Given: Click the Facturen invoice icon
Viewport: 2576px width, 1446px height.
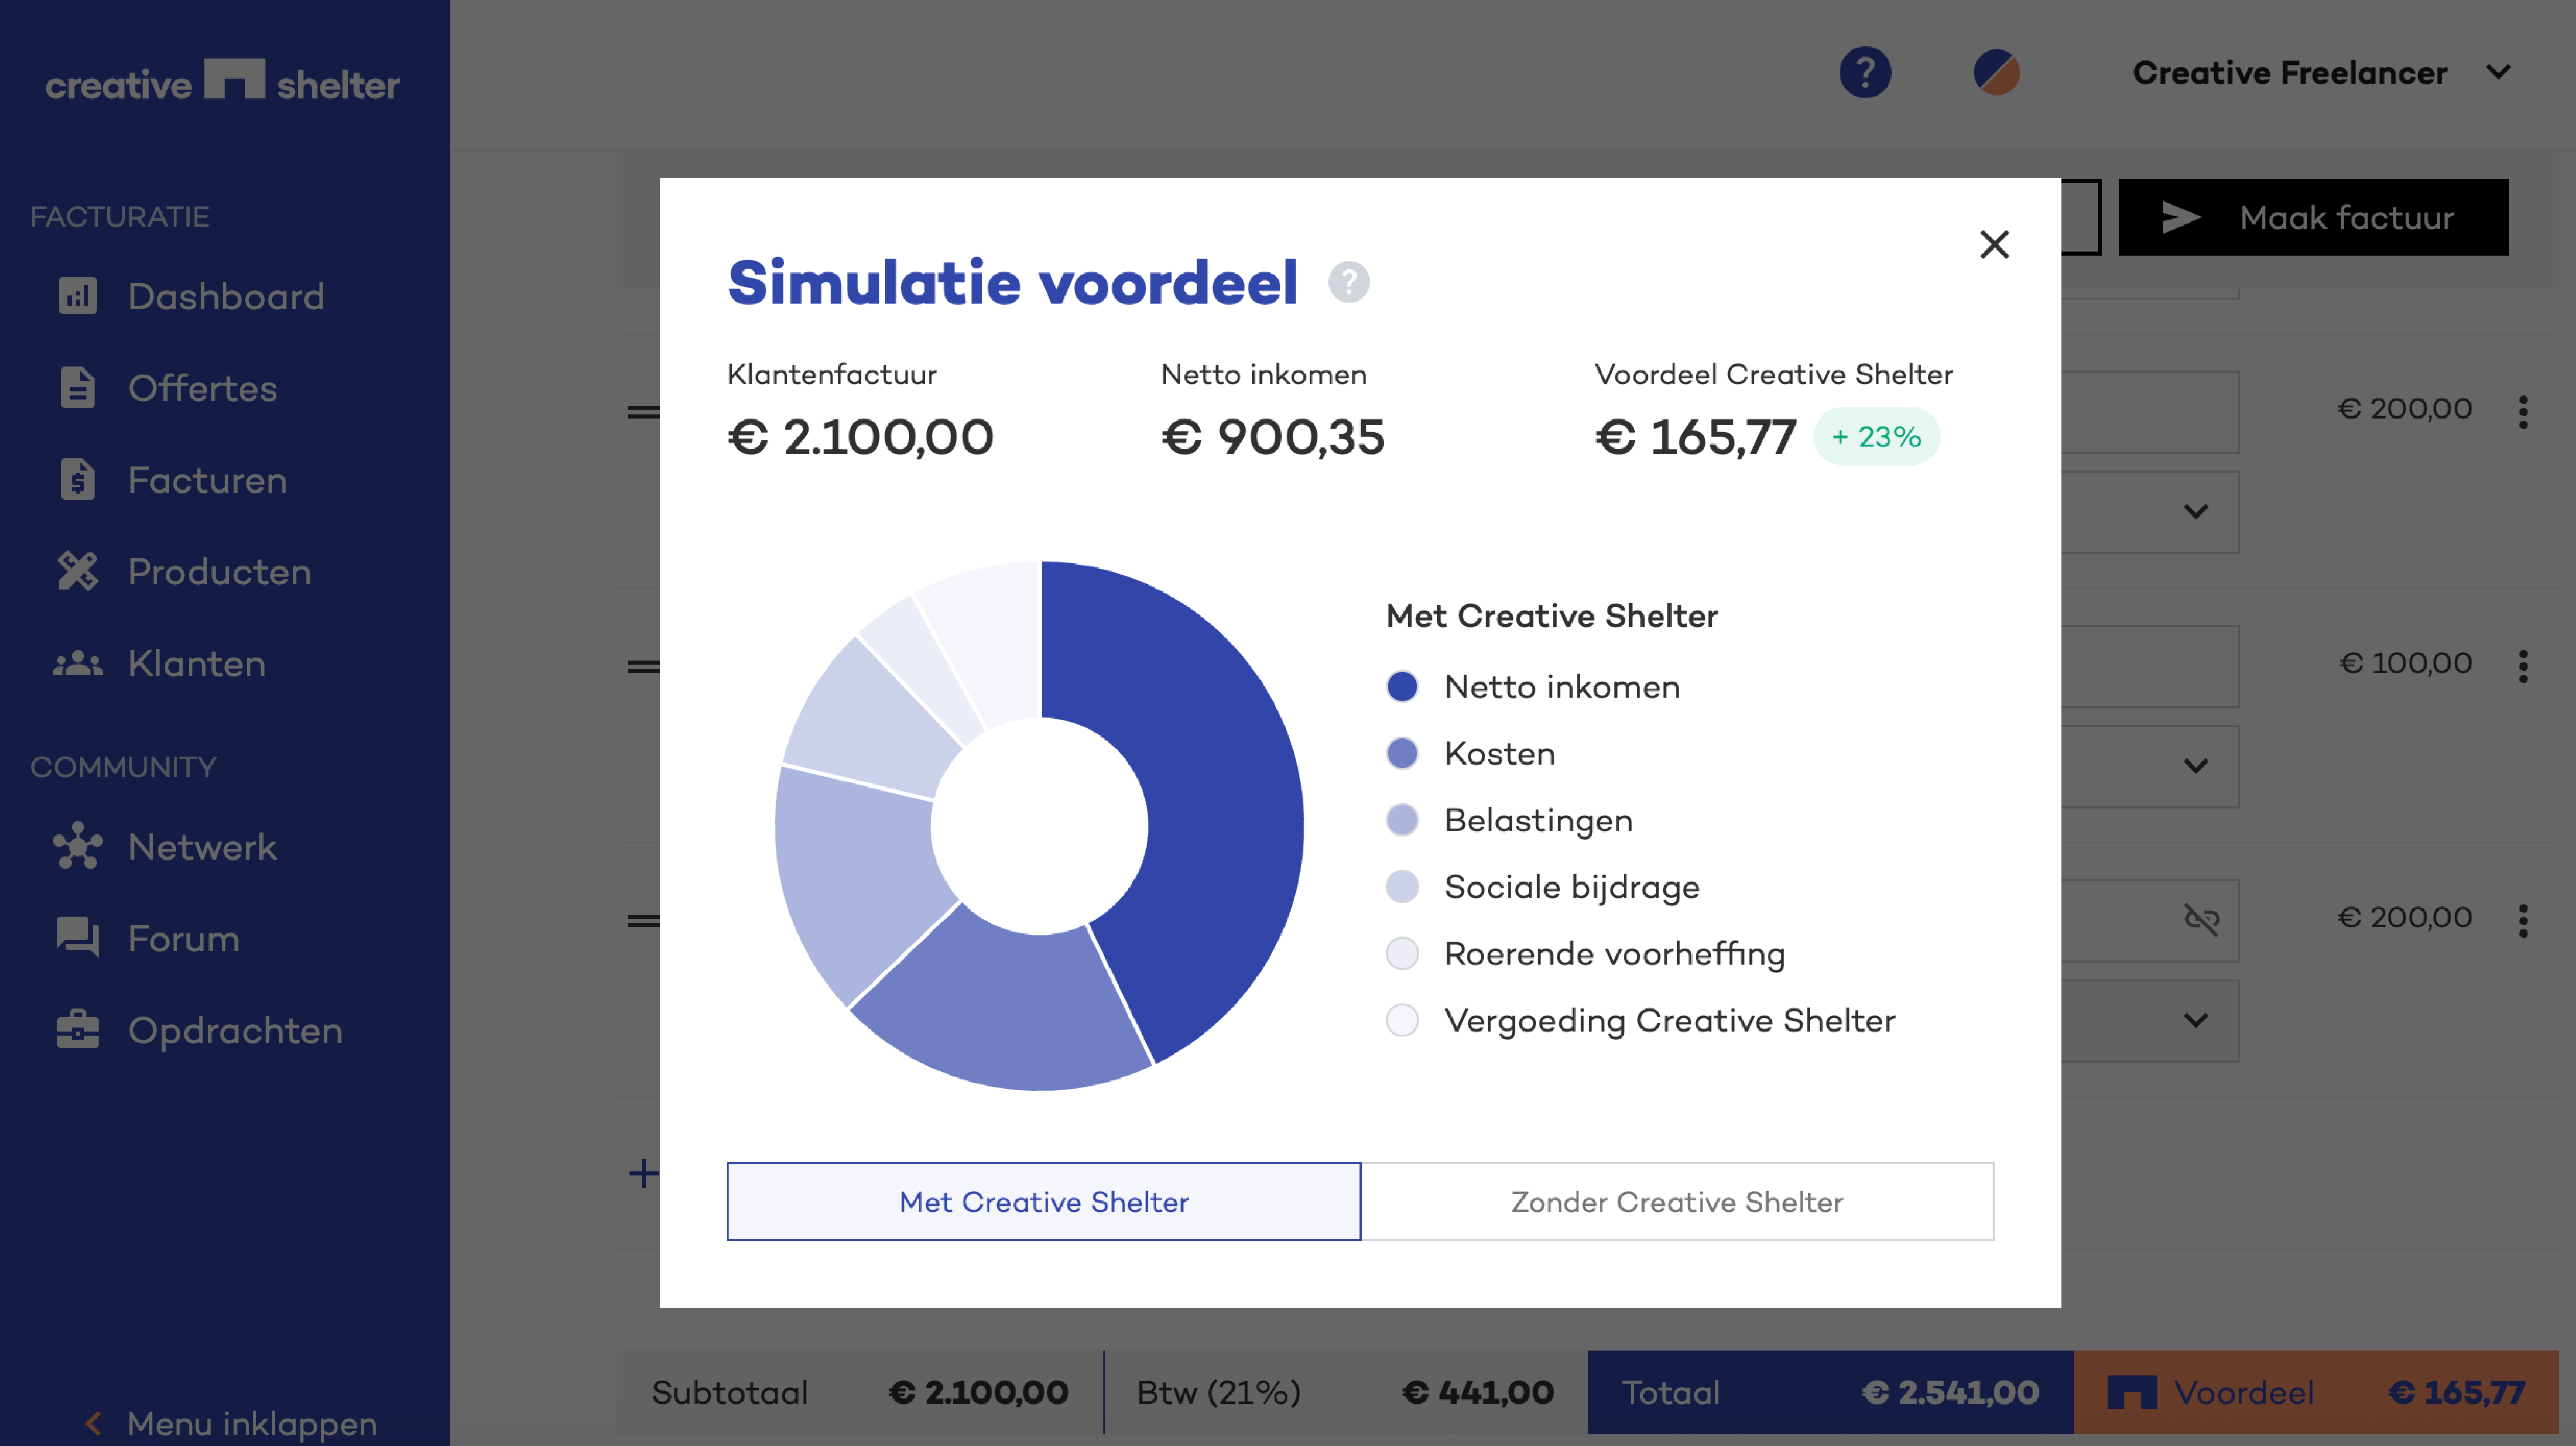Looking at the screenshot, I should click(78, 480).
